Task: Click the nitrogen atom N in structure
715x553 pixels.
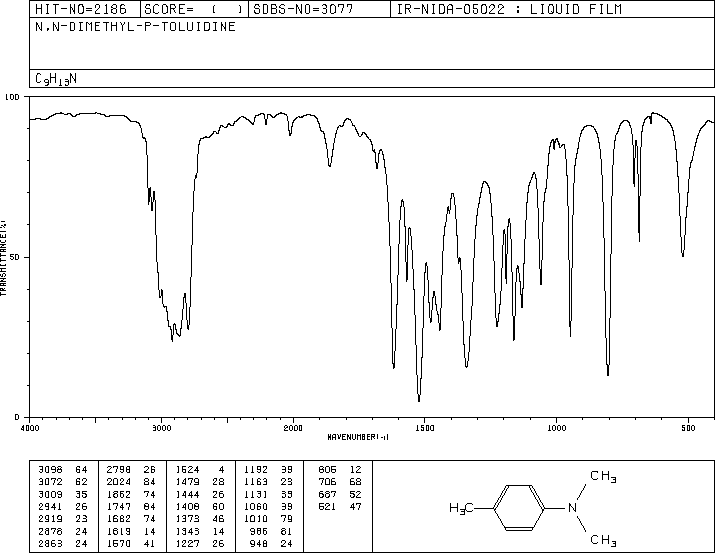Action: pos(572,508)
